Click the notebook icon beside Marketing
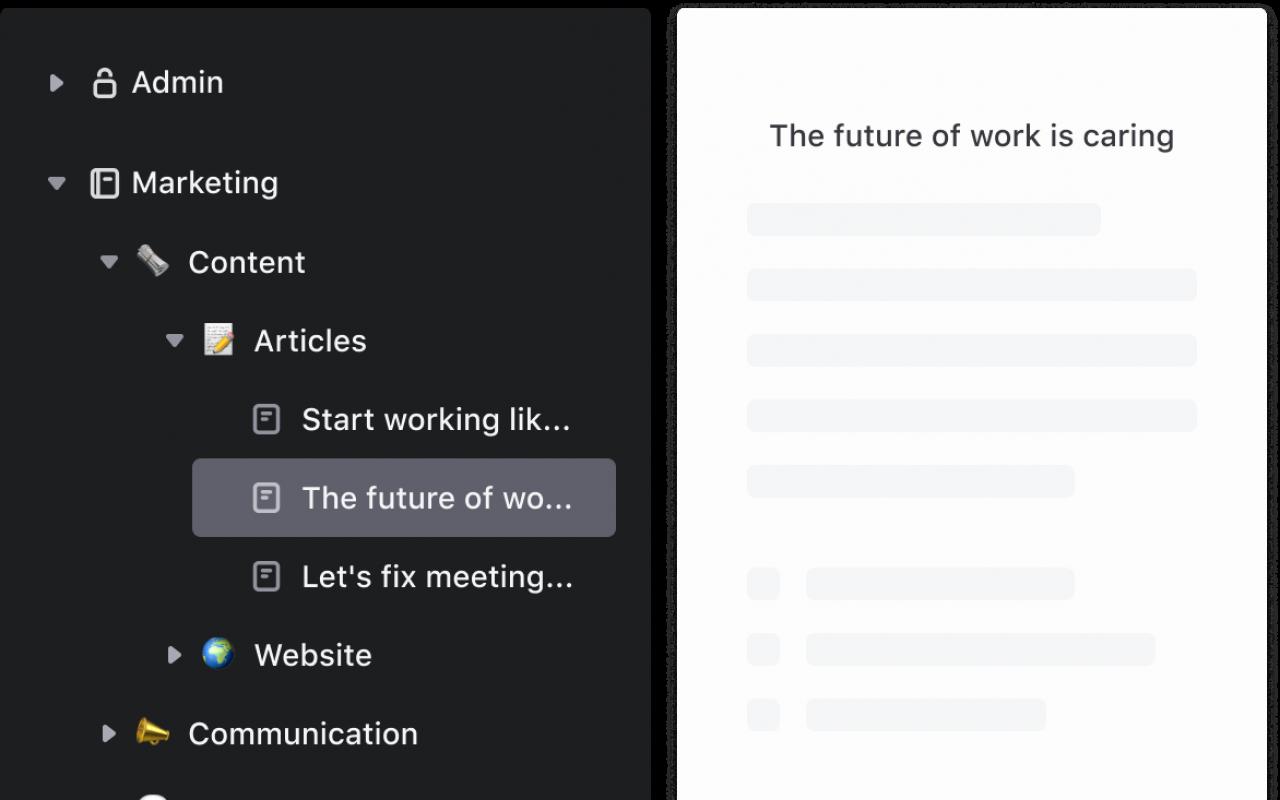Screen dimensions: 1280x800 (105, 183)
